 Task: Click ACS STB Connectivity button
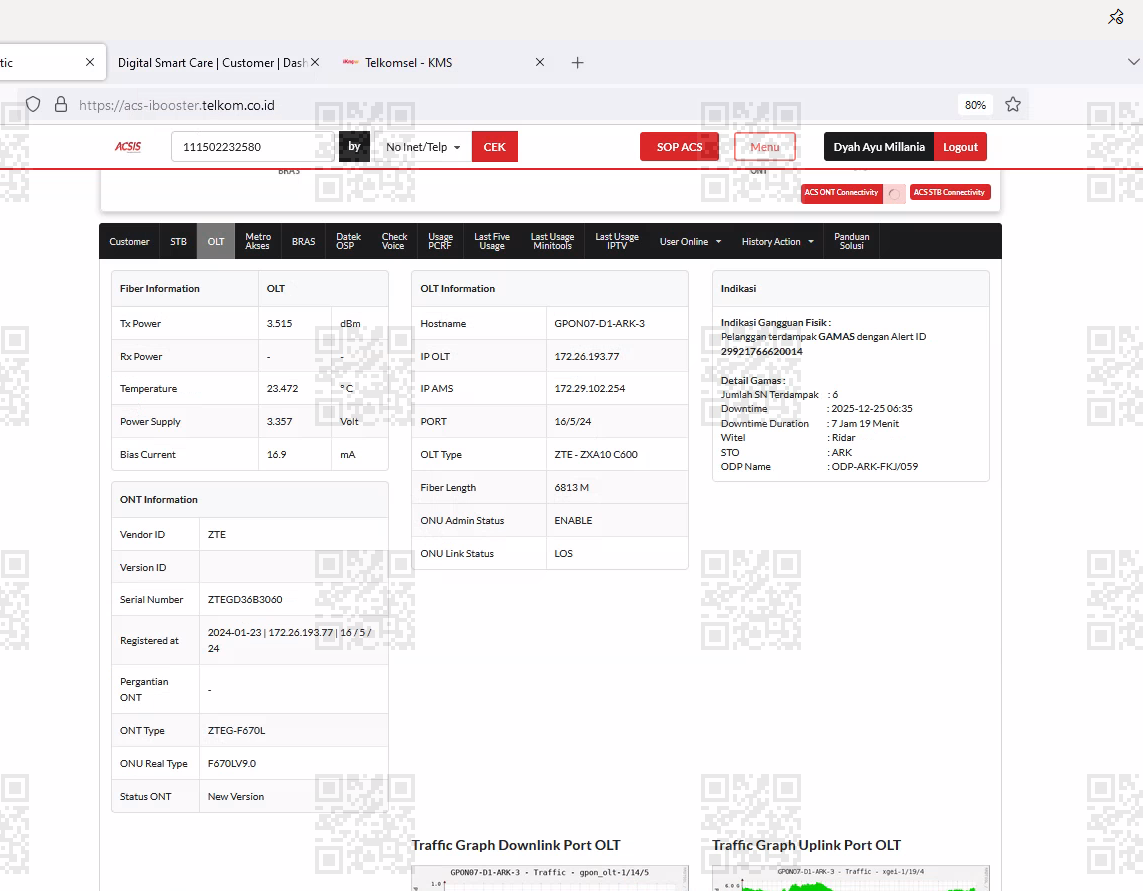(949, 192)
